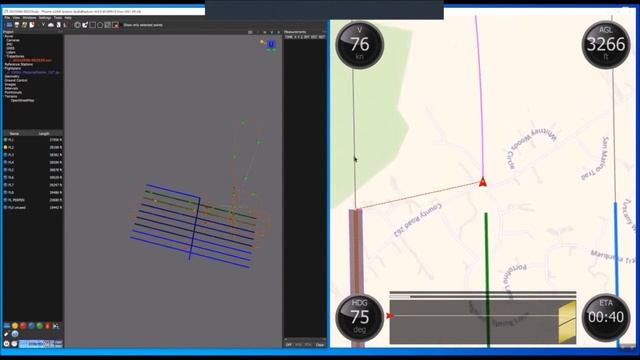Toggle the FL8 flight line marker

coord(5,192)
